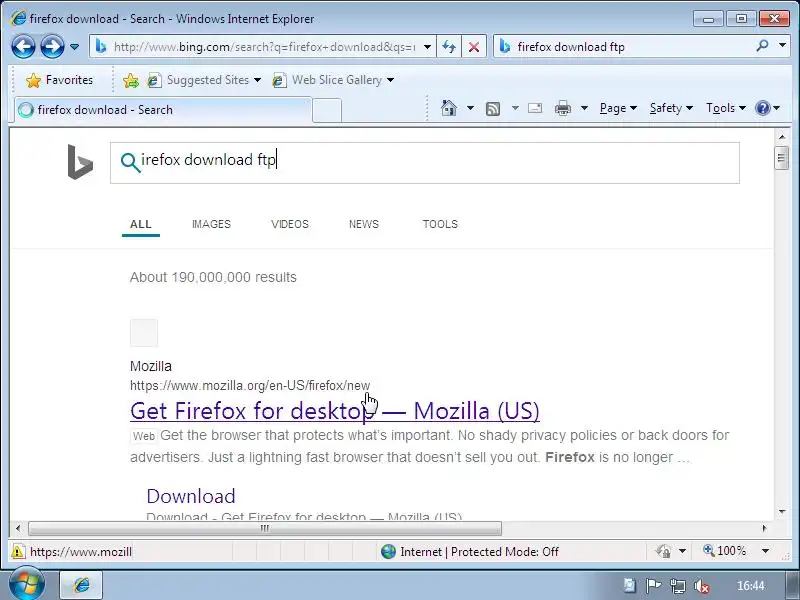Select the ALL results tab
This screenshot has width=800, height=600.
coord(141,224)
